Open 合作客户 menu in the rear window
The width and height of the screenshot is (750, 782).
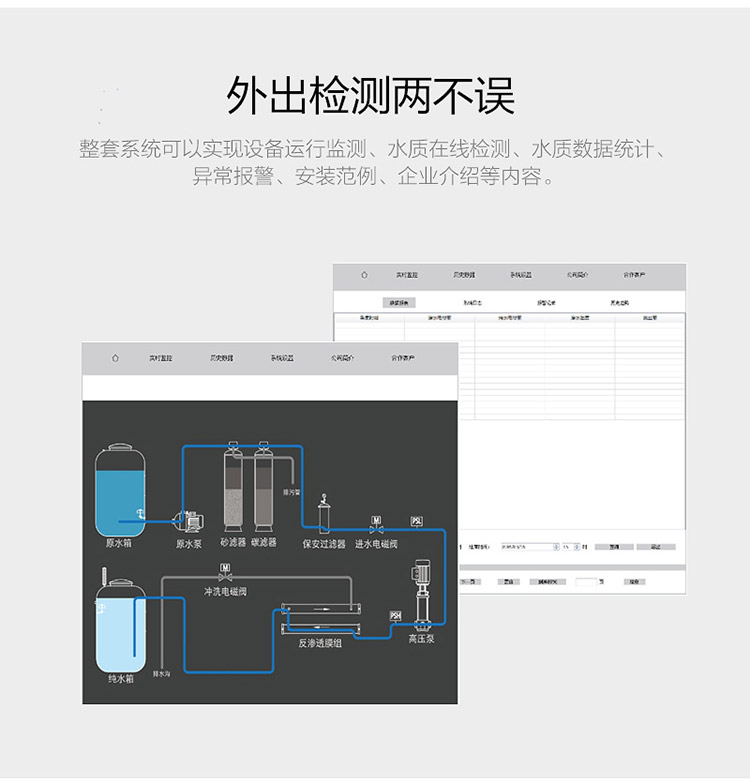pyautogui.click(x=635, y=274)
